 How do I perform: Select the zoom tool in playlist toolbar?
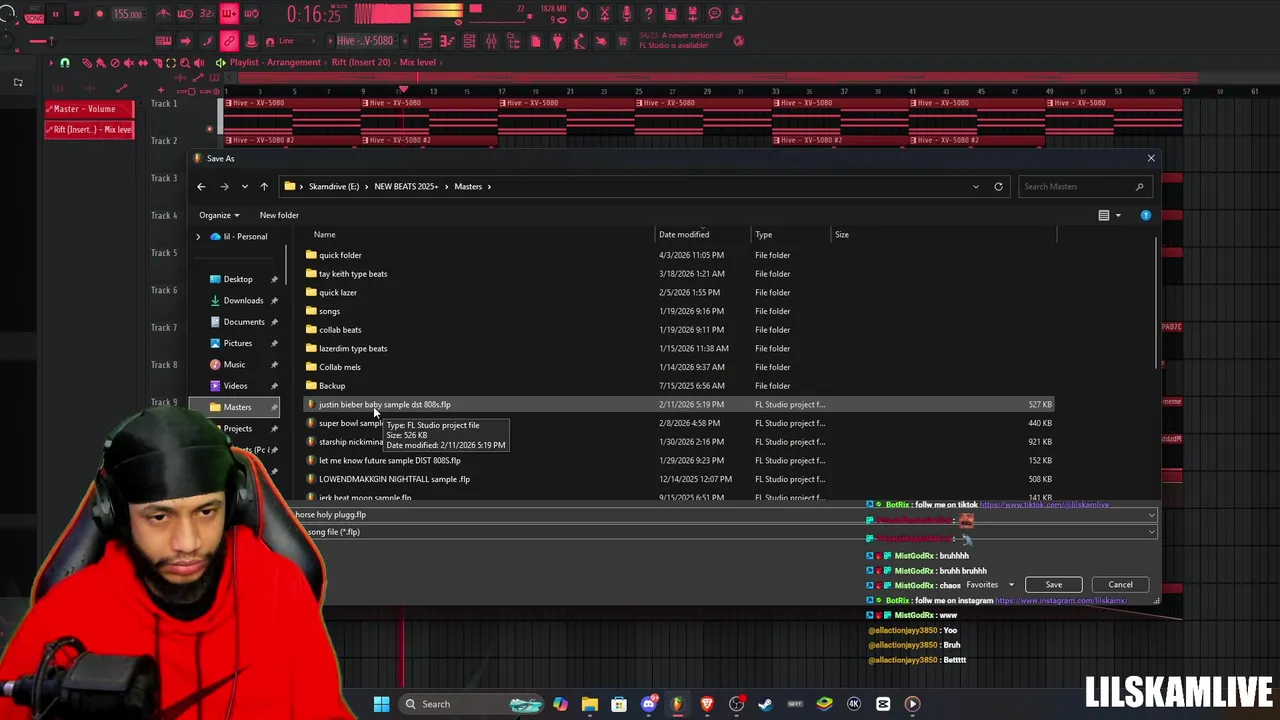pos(185,62)
